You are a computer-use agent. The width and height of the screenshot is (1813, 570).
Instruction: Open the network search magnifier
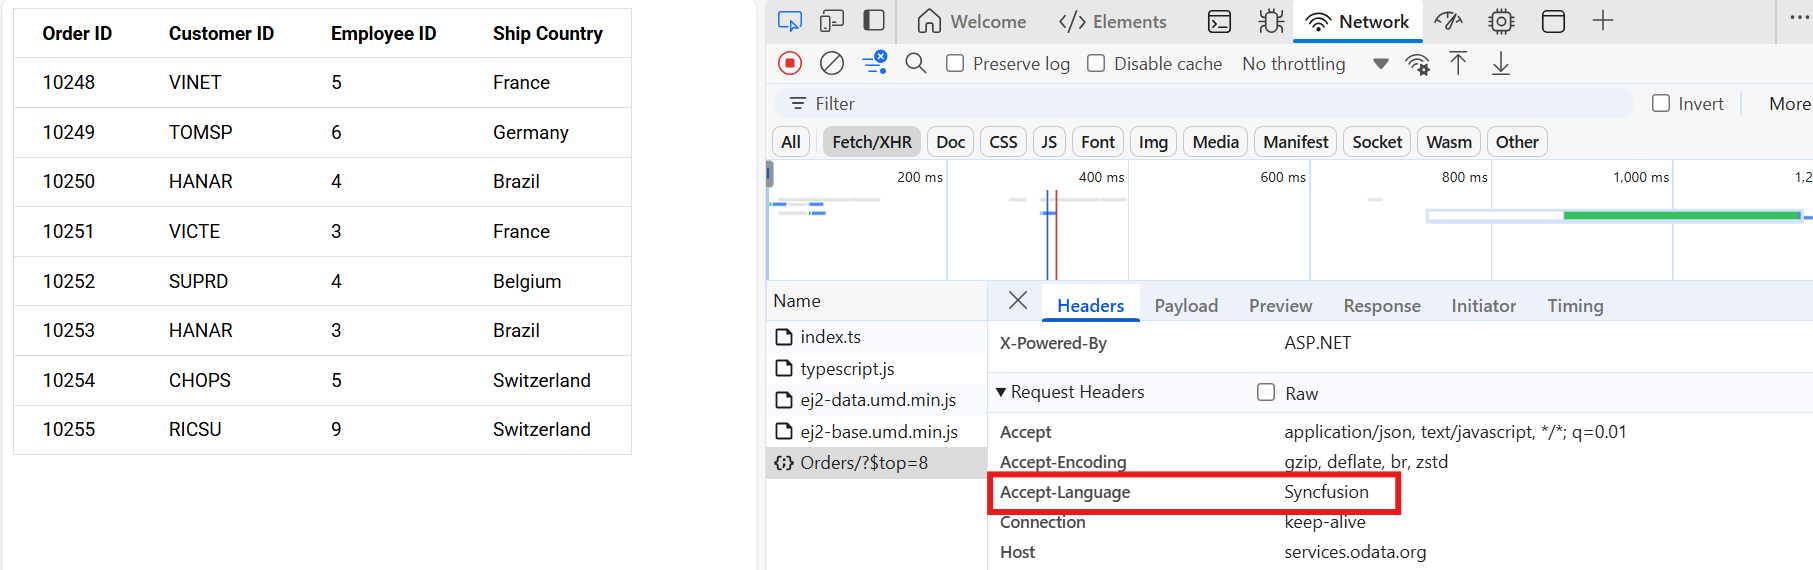click(x=915, y=64)
